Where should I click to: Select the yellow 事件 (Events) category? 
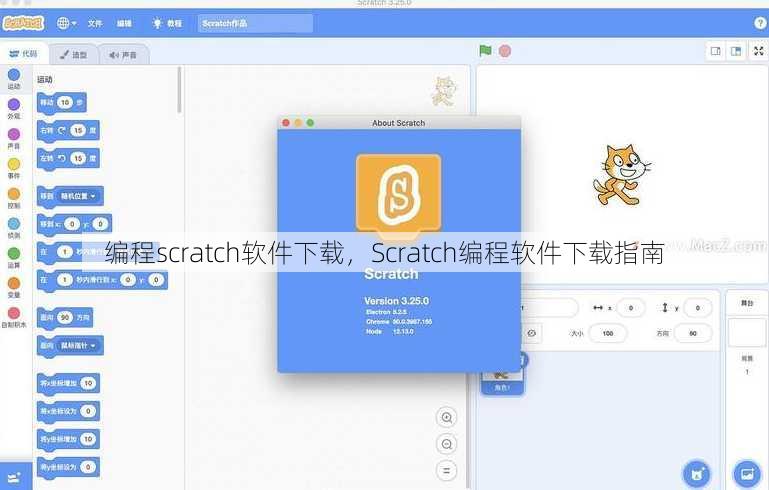(x=14, y=168)
